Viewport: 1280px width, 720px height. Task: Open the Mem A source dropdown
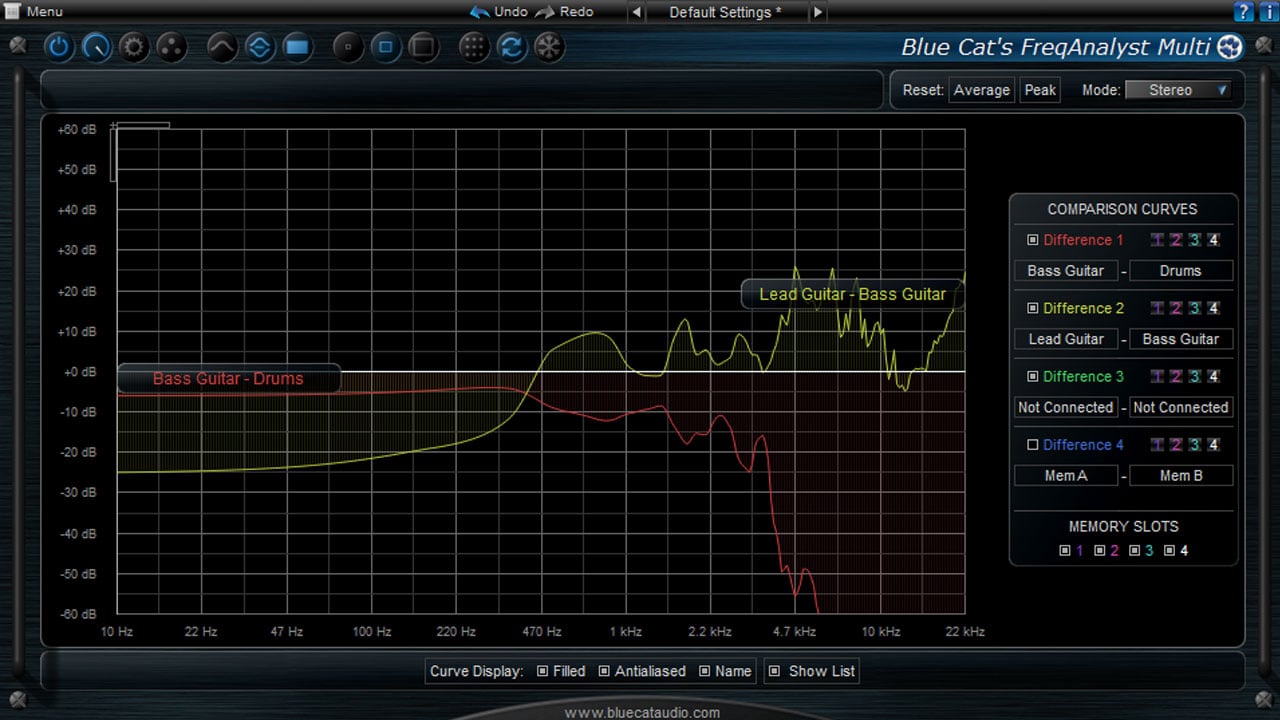[x=1066, y=476]
